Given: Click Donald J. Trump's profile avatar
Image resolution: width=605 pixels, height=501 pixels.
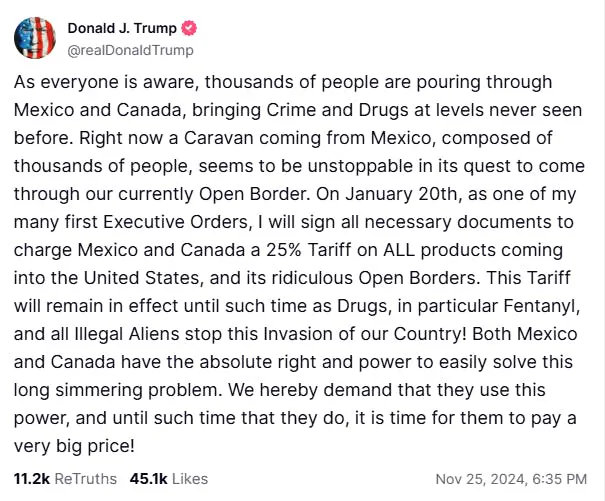Looking at the screenshot, I should [x=35, y=38].
